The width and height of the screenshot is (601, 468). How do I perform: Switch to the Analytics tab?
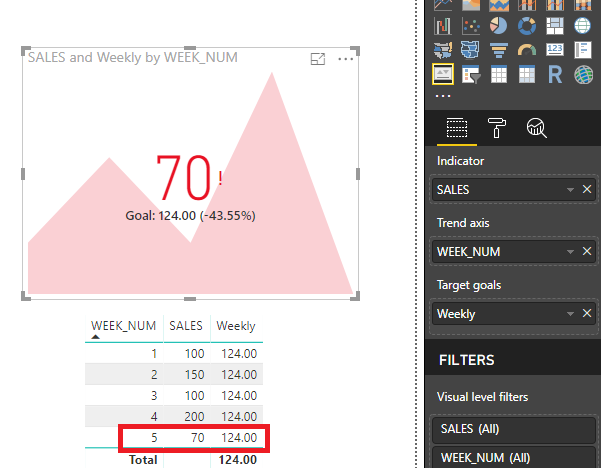[x=536, y=128]
